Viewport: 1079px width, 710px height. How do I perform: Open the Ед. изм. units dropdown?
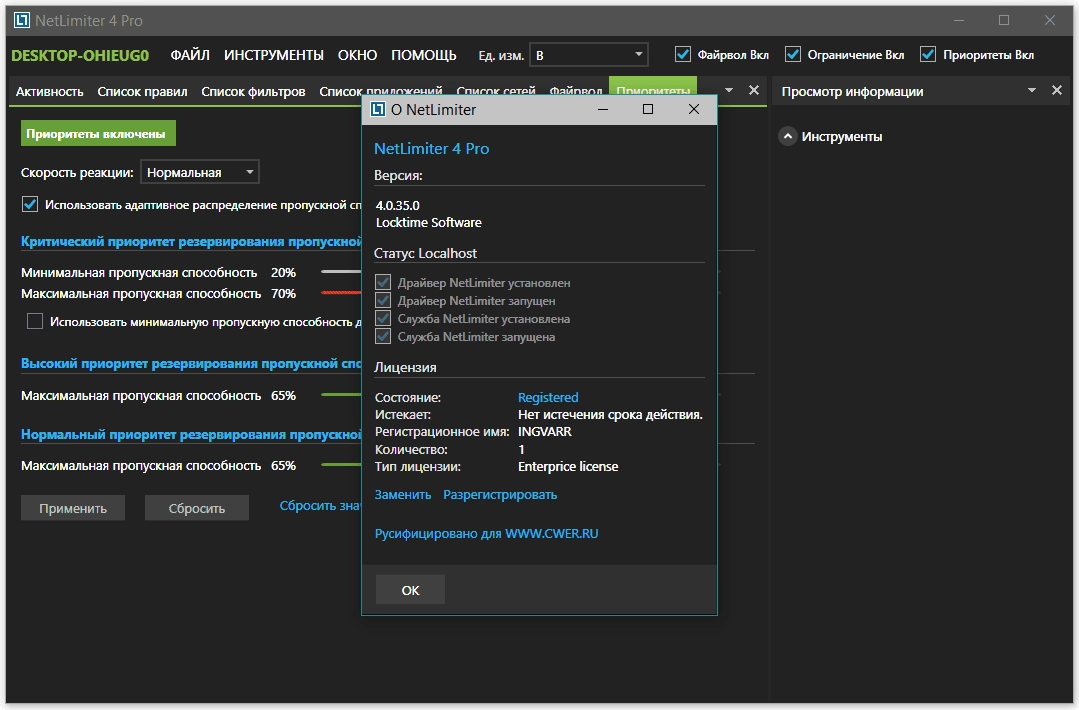pos(588,55)
